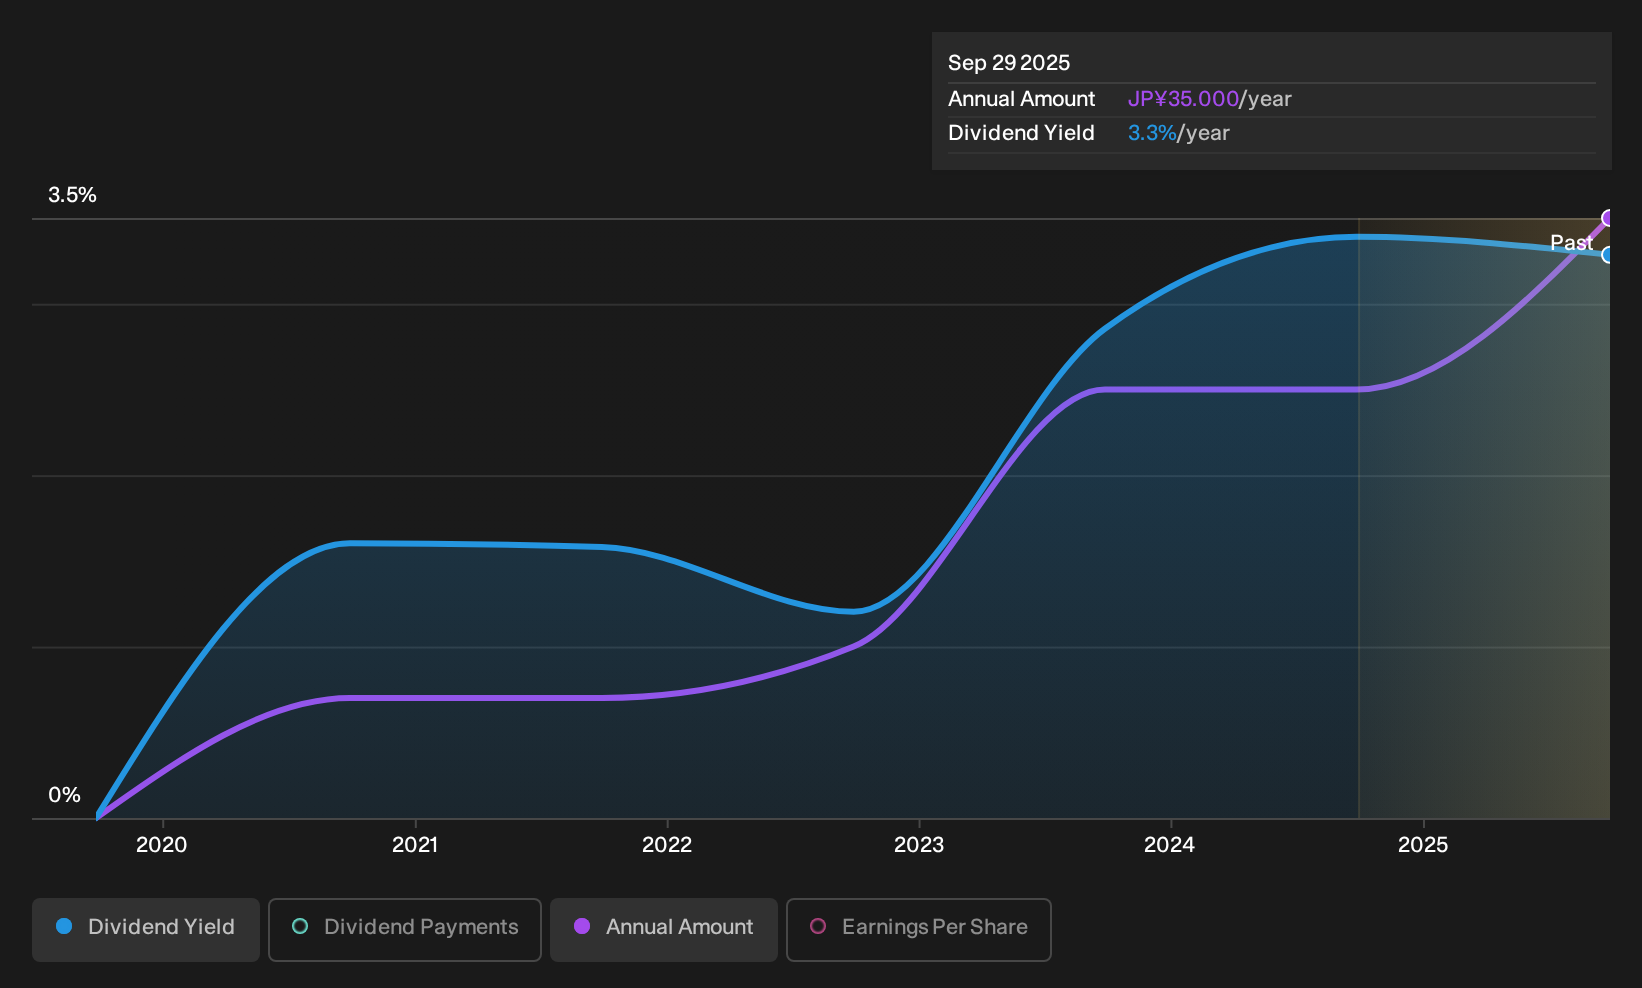The height and width of the screenshot is (988, 1642).
Task: Click the teal Dividend Payments legend circle
Action: (300, 927)
